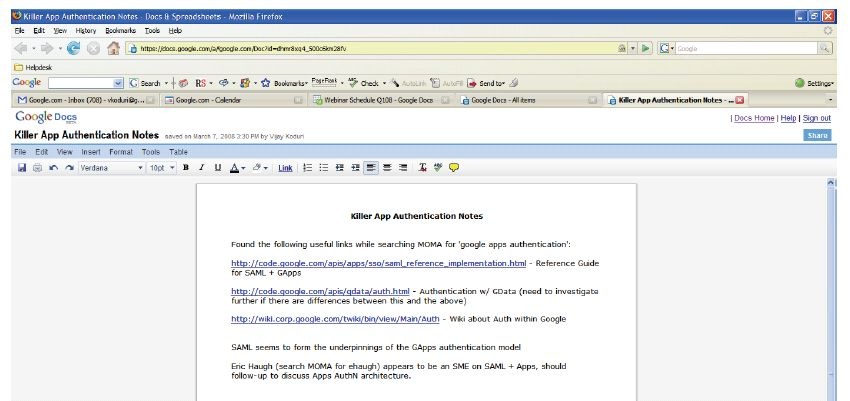Remove formatting with the clear format icon
The height and width of the screenshot is (401, 850).
pyautogui.click(x=422, y=168)
